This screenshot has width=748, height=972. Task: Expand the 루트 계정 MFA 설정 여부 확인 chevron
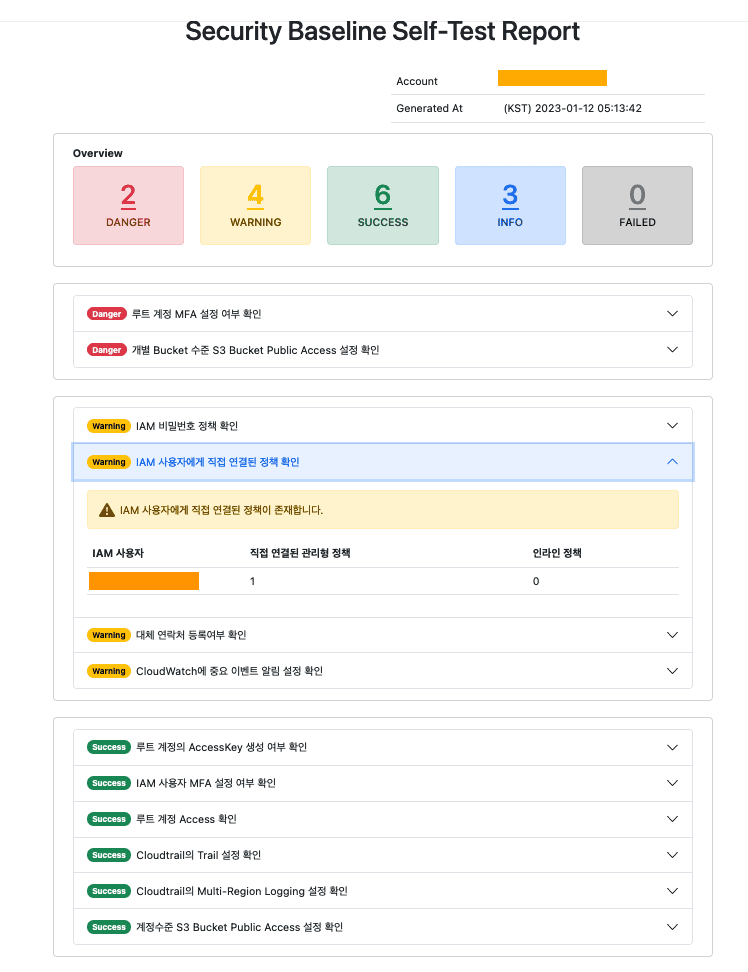pos(672,314)
